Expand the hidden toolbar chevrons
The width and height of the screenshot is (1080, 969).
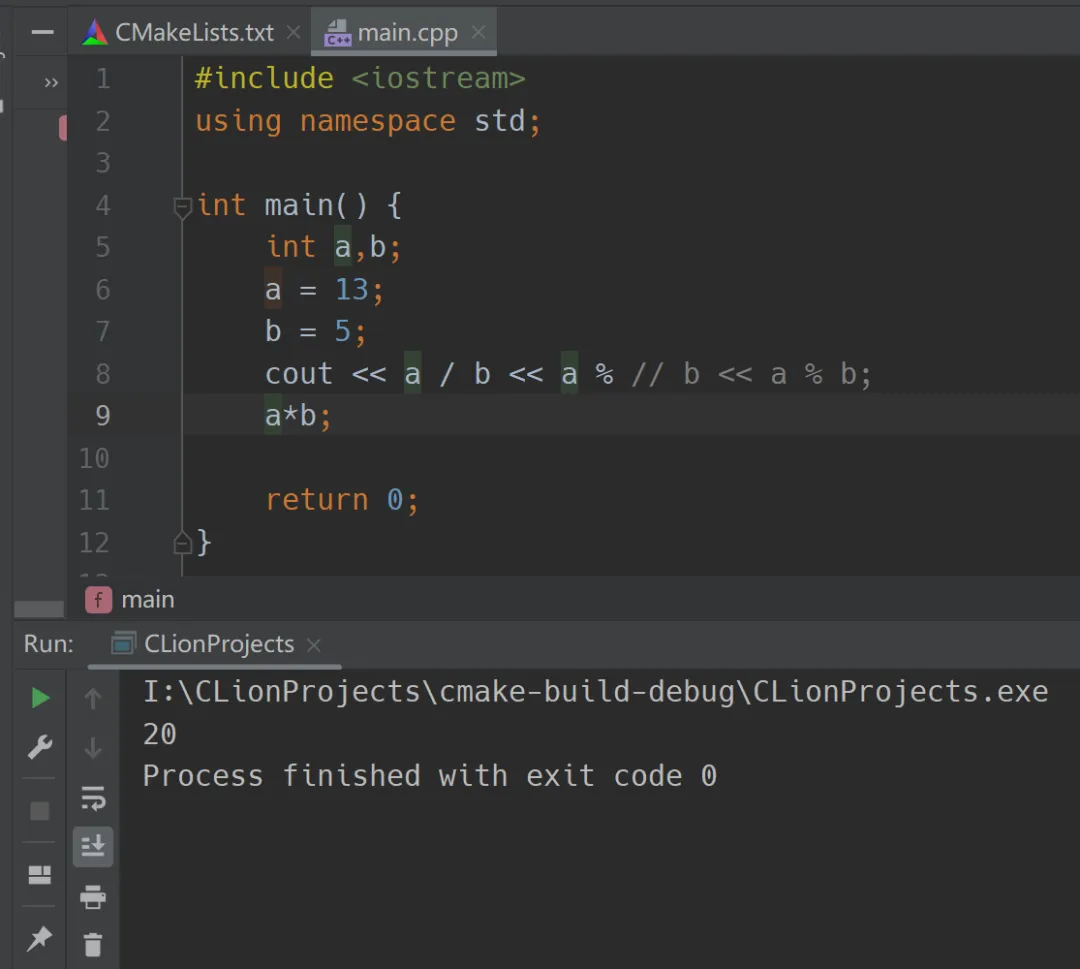(51, 83)
